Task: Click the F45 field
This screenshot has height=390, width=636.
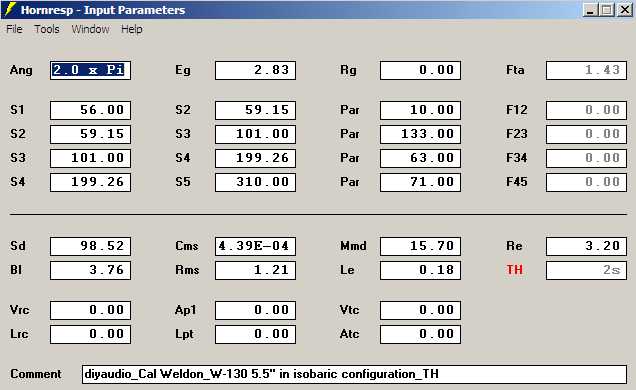Action: (x=587, y=182)
